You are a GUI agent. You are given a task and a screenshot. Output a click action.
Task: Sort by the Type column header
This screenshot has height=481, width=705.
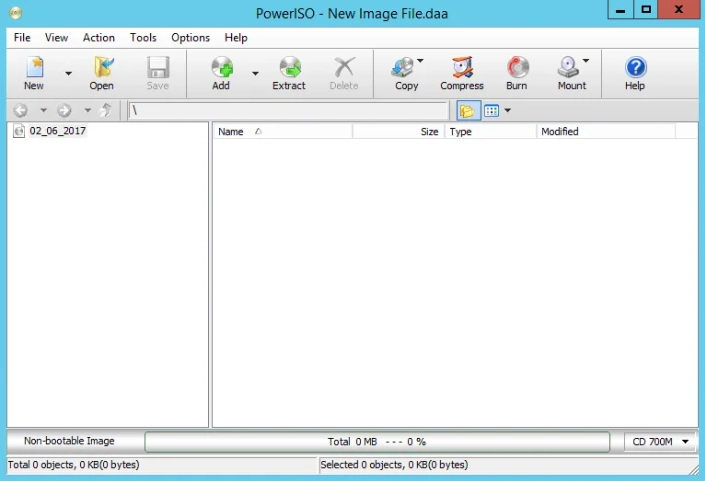pos(490,132)
